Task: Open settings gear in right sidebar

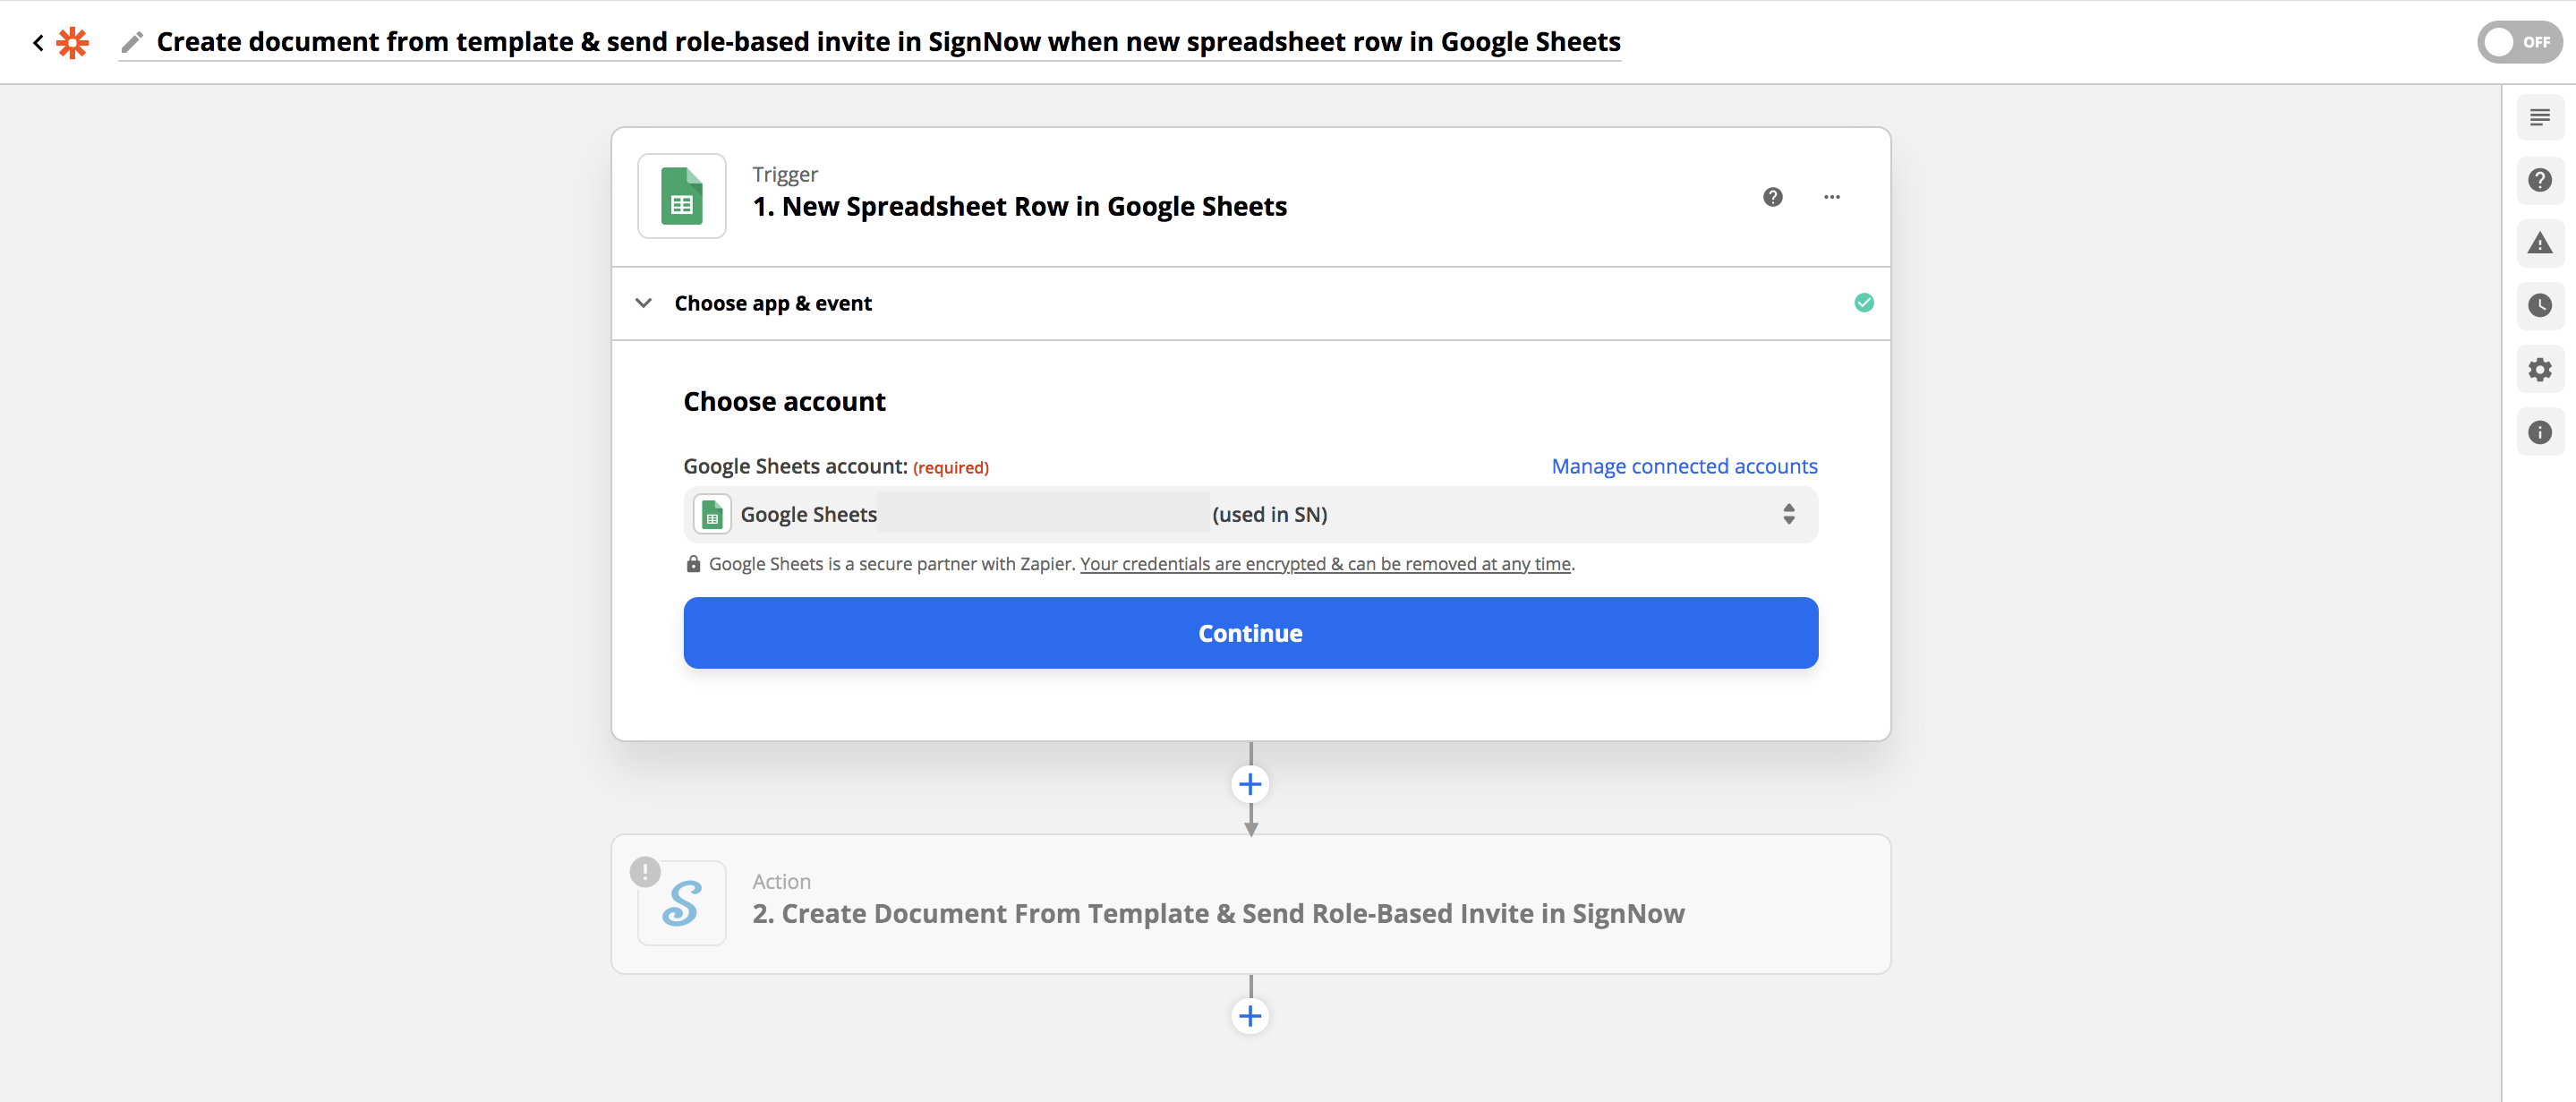Action: (x=2539, y=370)
